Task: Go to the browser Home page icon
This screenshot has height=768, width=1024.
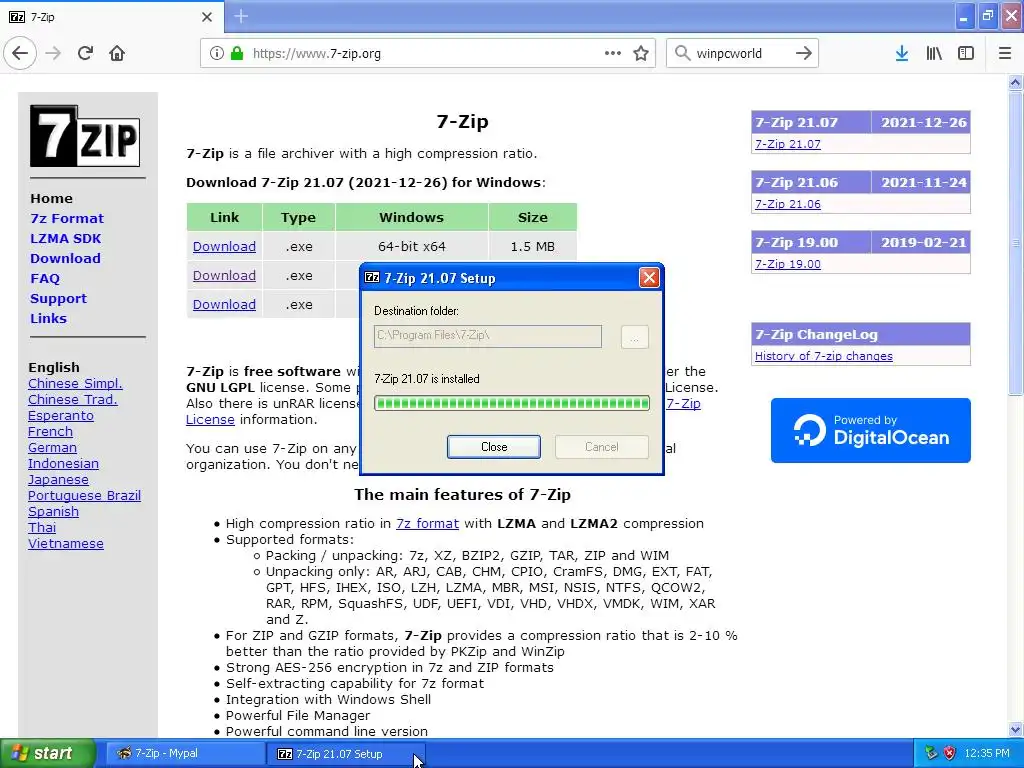Action: 117,54
